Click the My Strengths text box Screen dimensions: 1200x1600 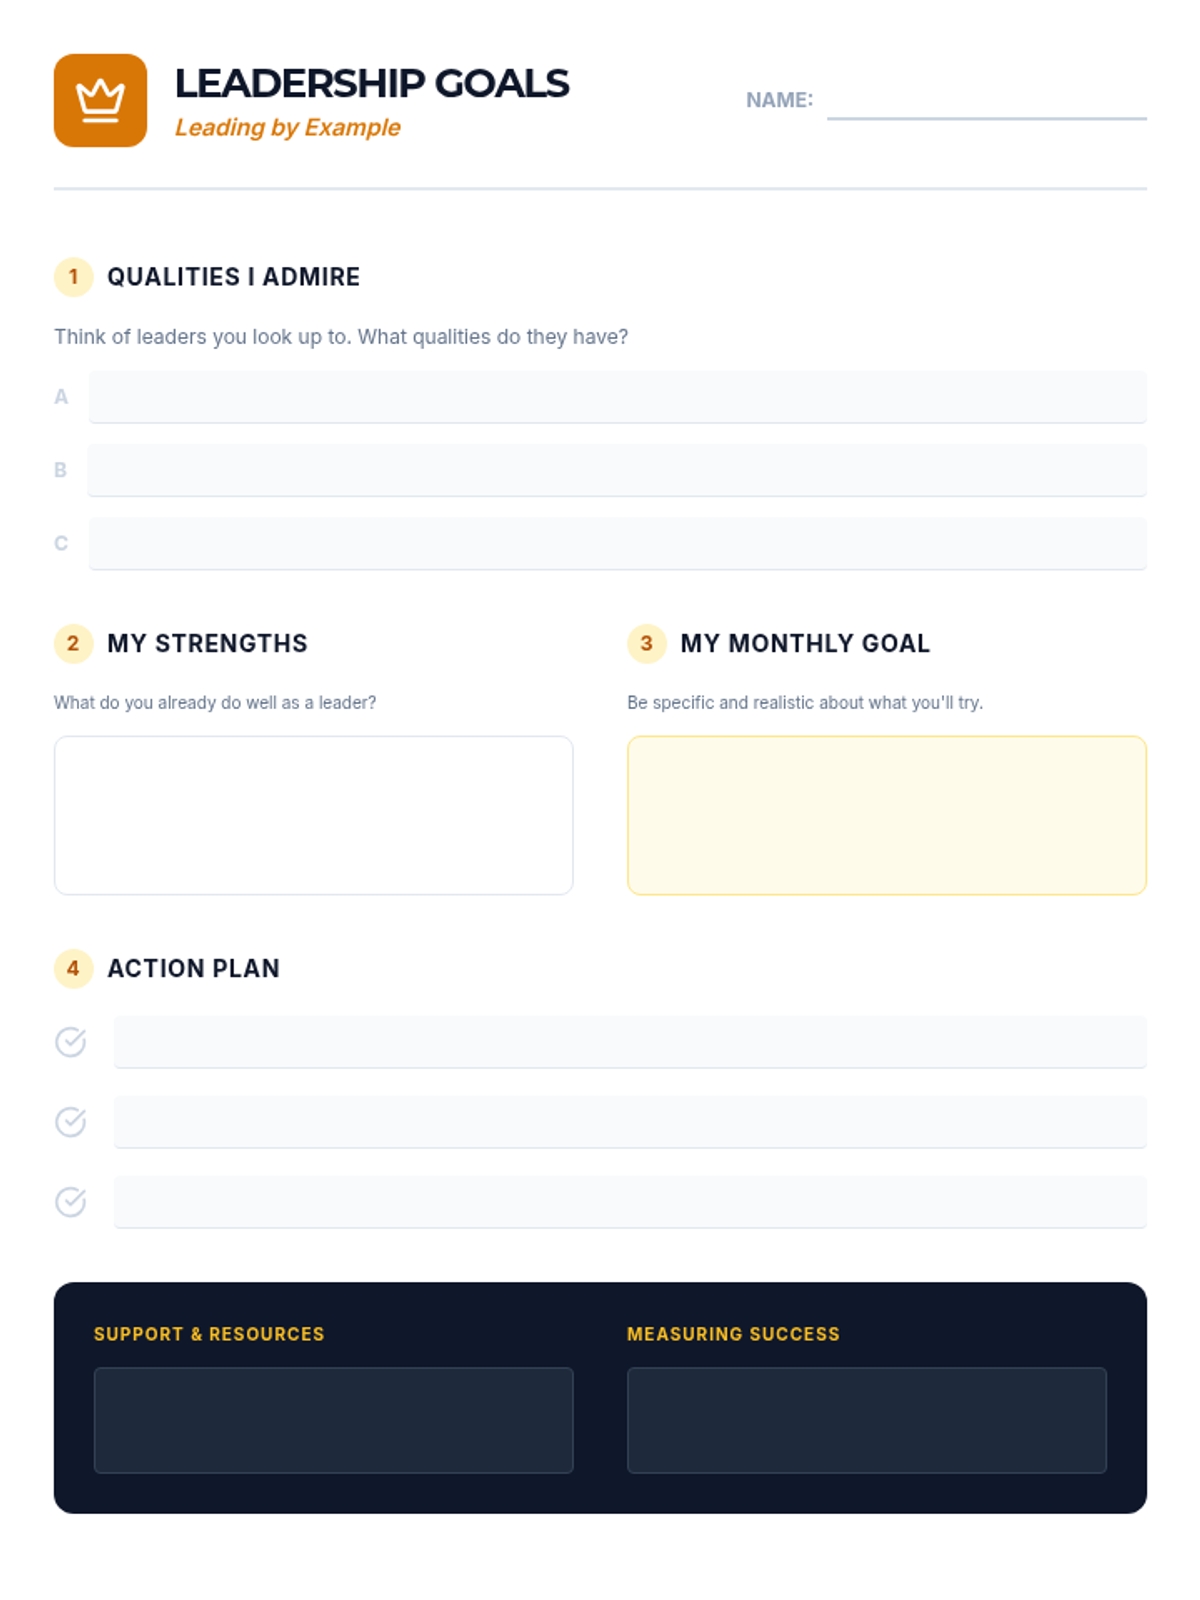pos(313,815)
